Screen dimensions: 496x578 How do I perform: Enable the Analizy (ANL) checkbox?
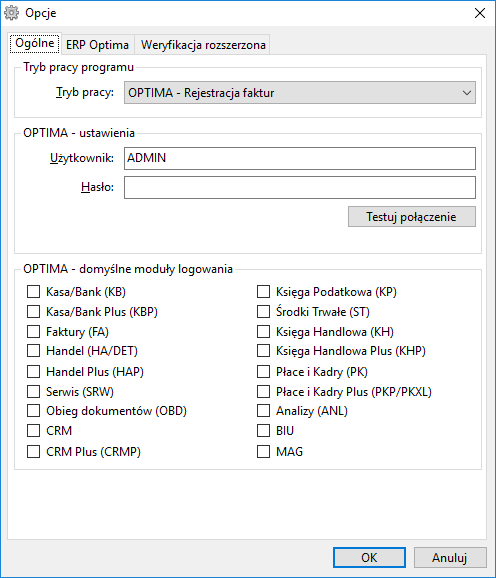coord(263,410)
